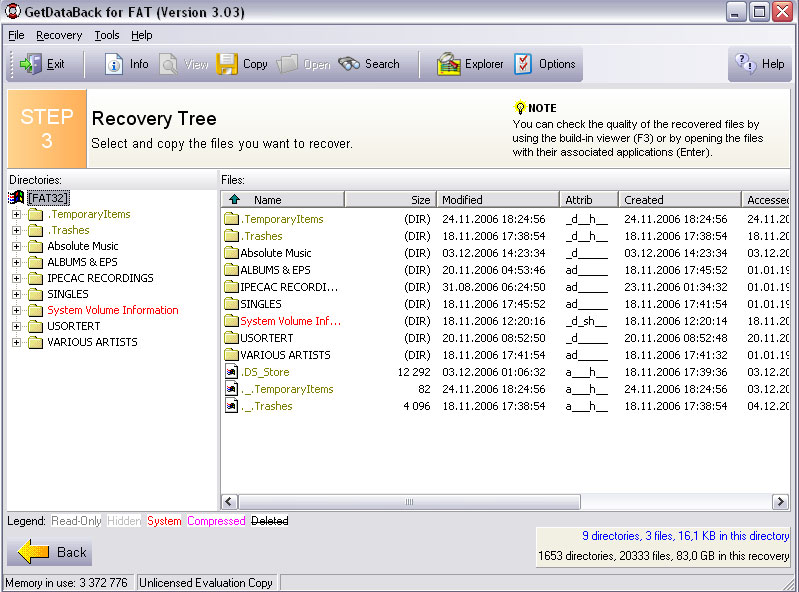The height and width of the screenshot is (592, 799).
Task: Click the View magnifier icon
Action: 169,64
